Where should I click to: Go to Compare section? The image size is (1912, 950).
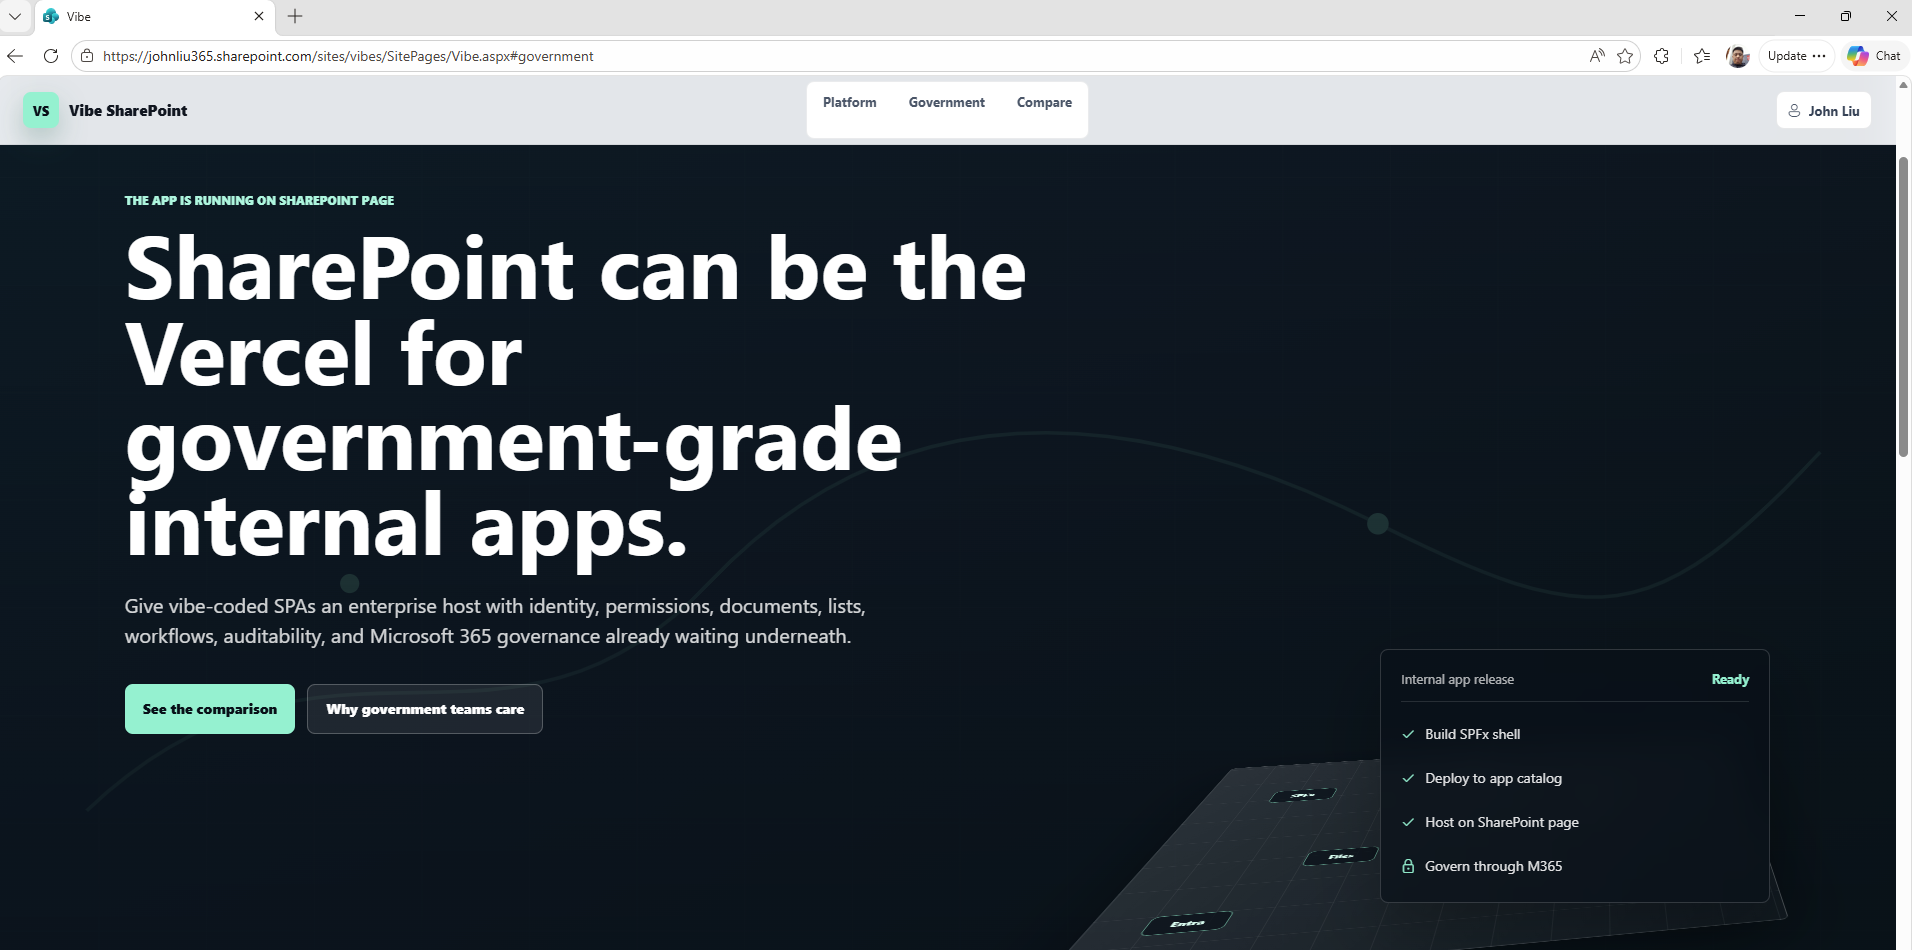(x=1044, y=102)
